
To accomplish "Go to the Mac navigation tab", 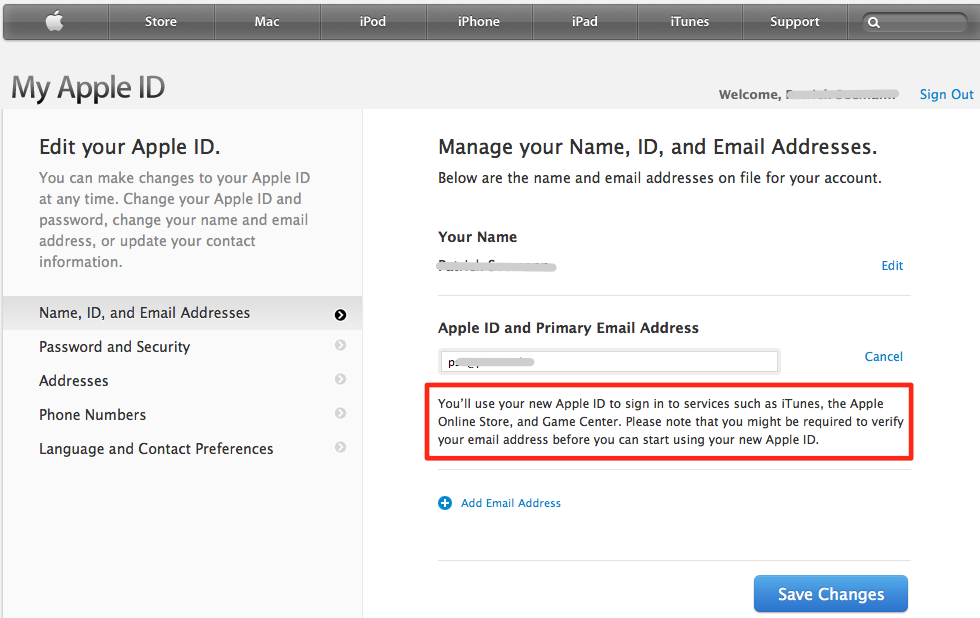I will click(267, 22).
